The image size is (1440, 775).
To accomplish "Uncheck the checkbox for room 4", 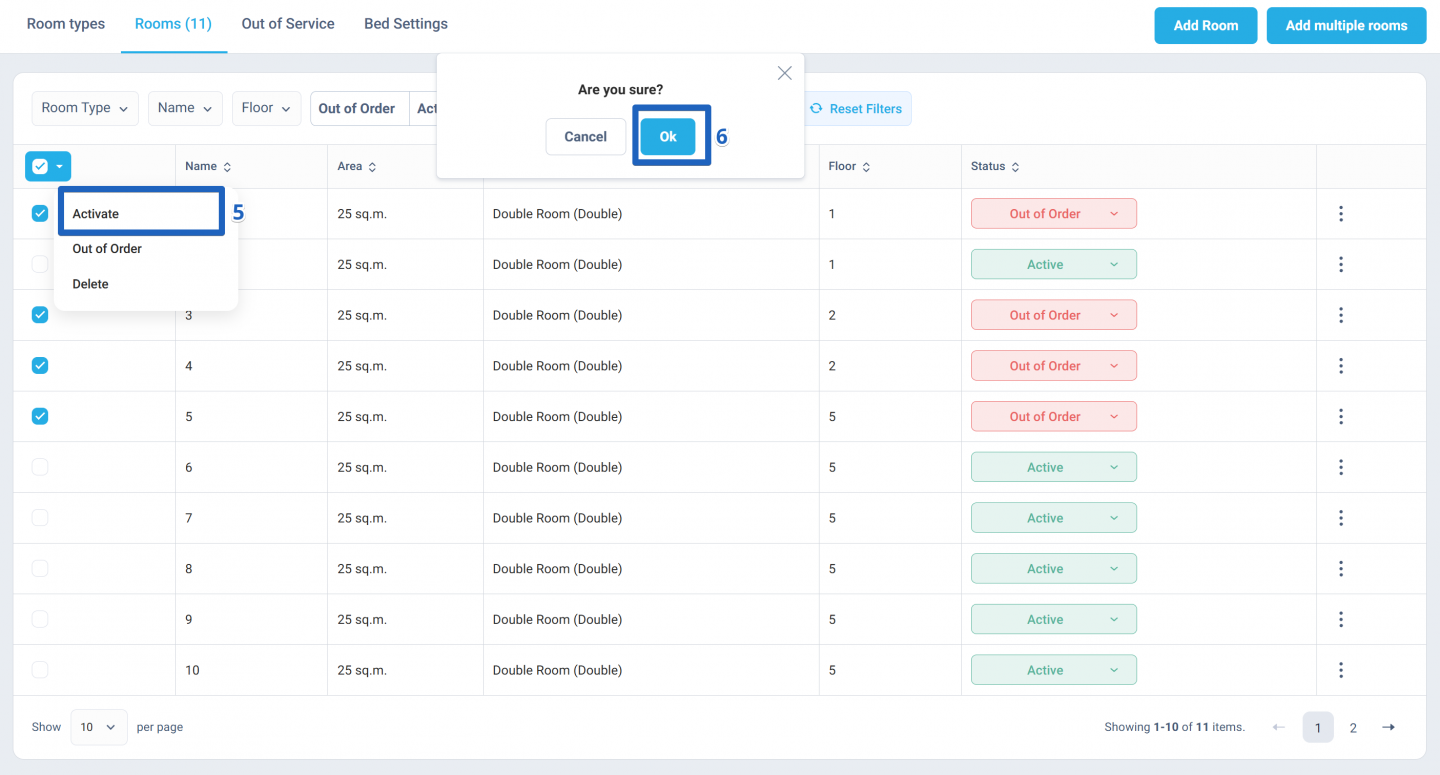I will coord(40,366).
